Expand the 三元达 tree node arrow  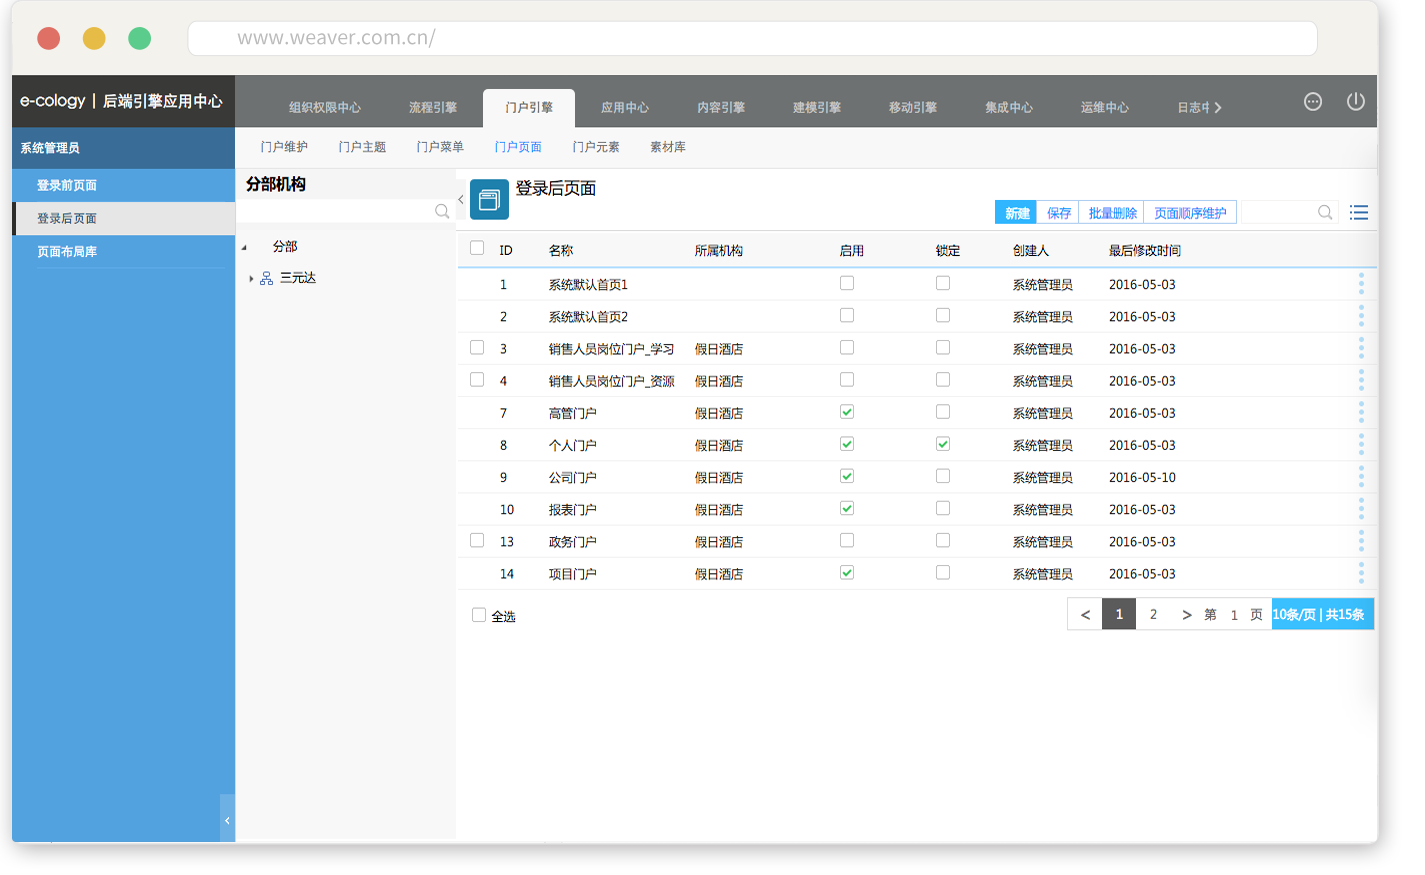[x=251, y=279]
